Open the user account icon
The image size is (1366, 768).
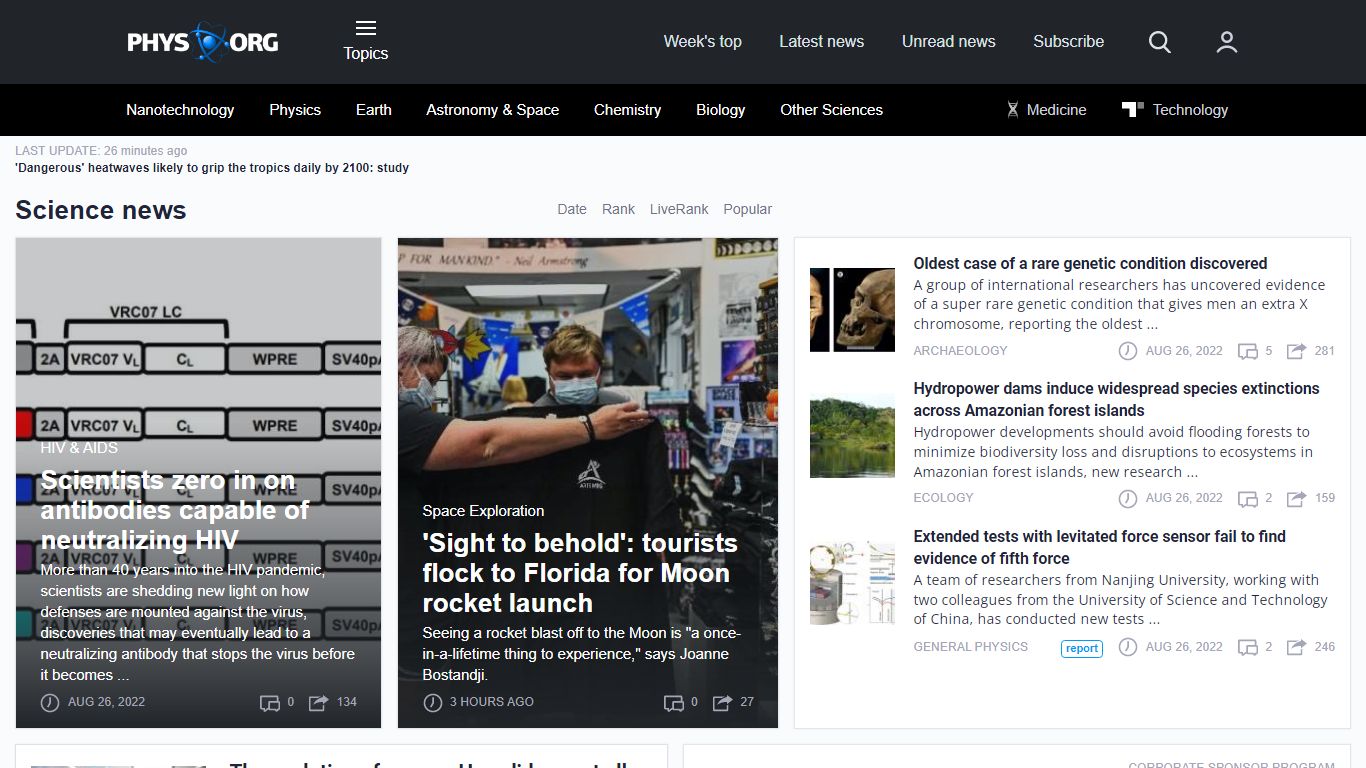(1227, 42)
